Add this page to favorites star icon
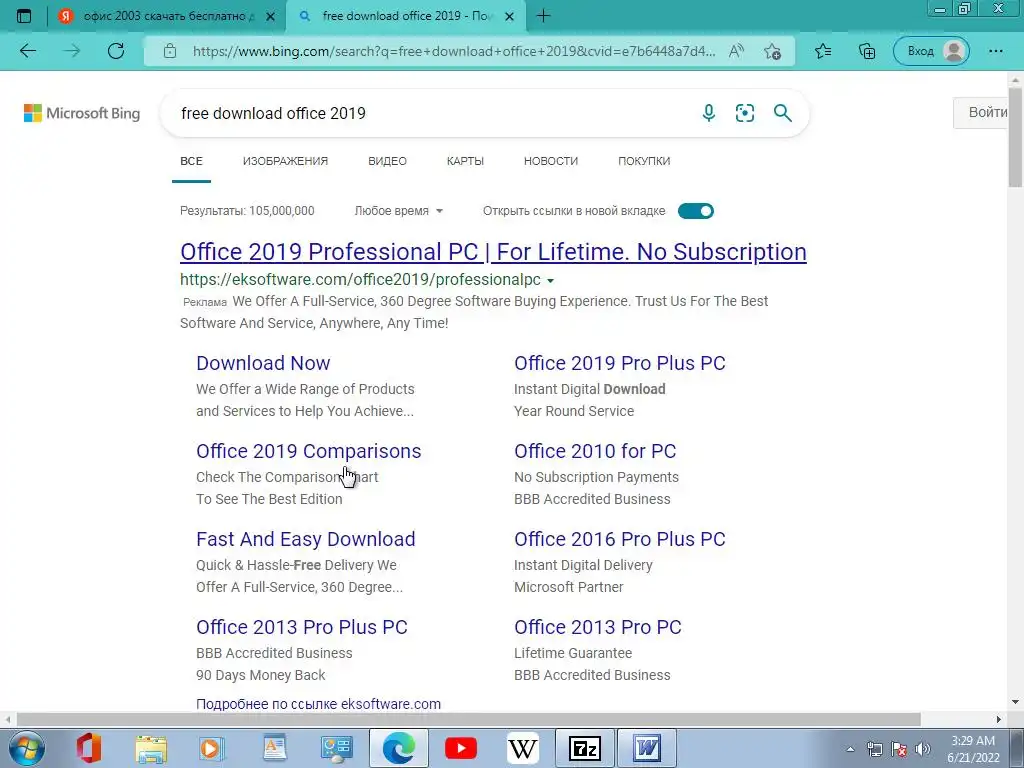This screenshot has height=768, width=1024. (773, 51)
